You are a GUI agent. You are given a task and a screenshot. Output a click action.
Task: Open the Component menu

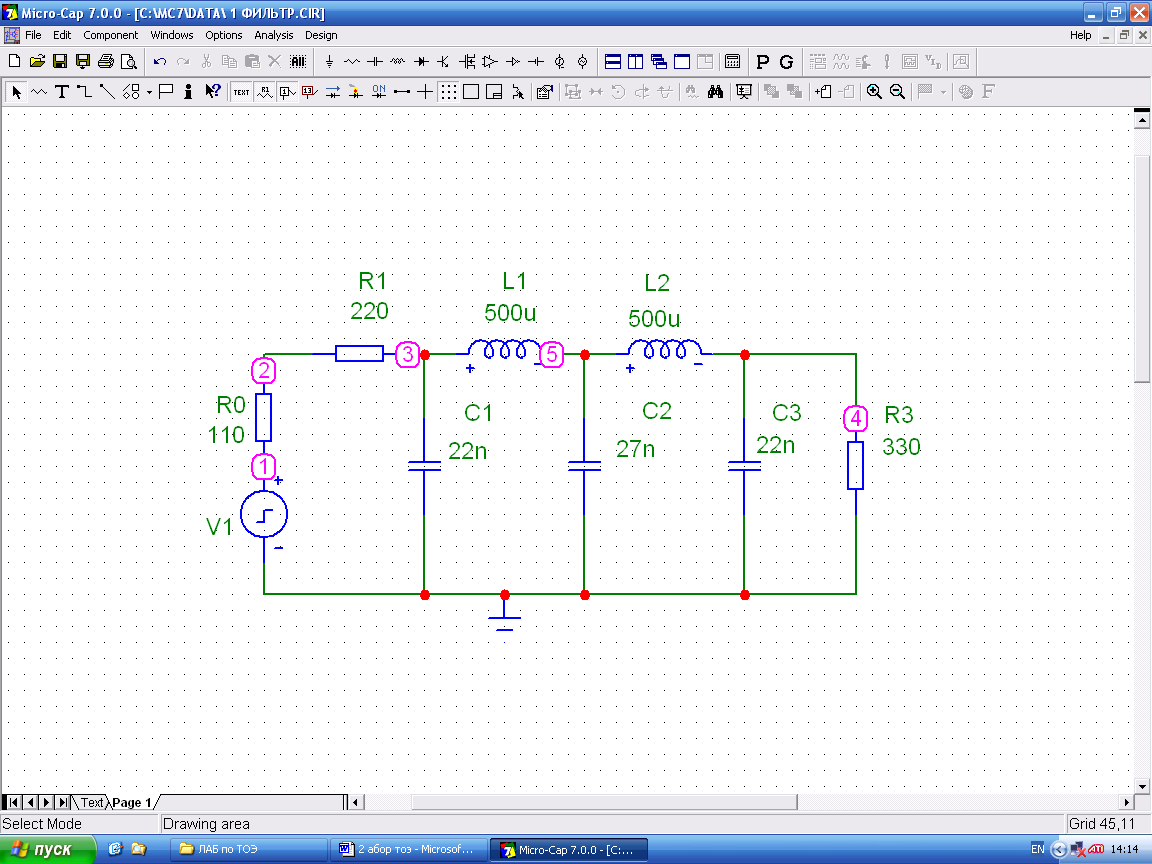tap(110, 35)
